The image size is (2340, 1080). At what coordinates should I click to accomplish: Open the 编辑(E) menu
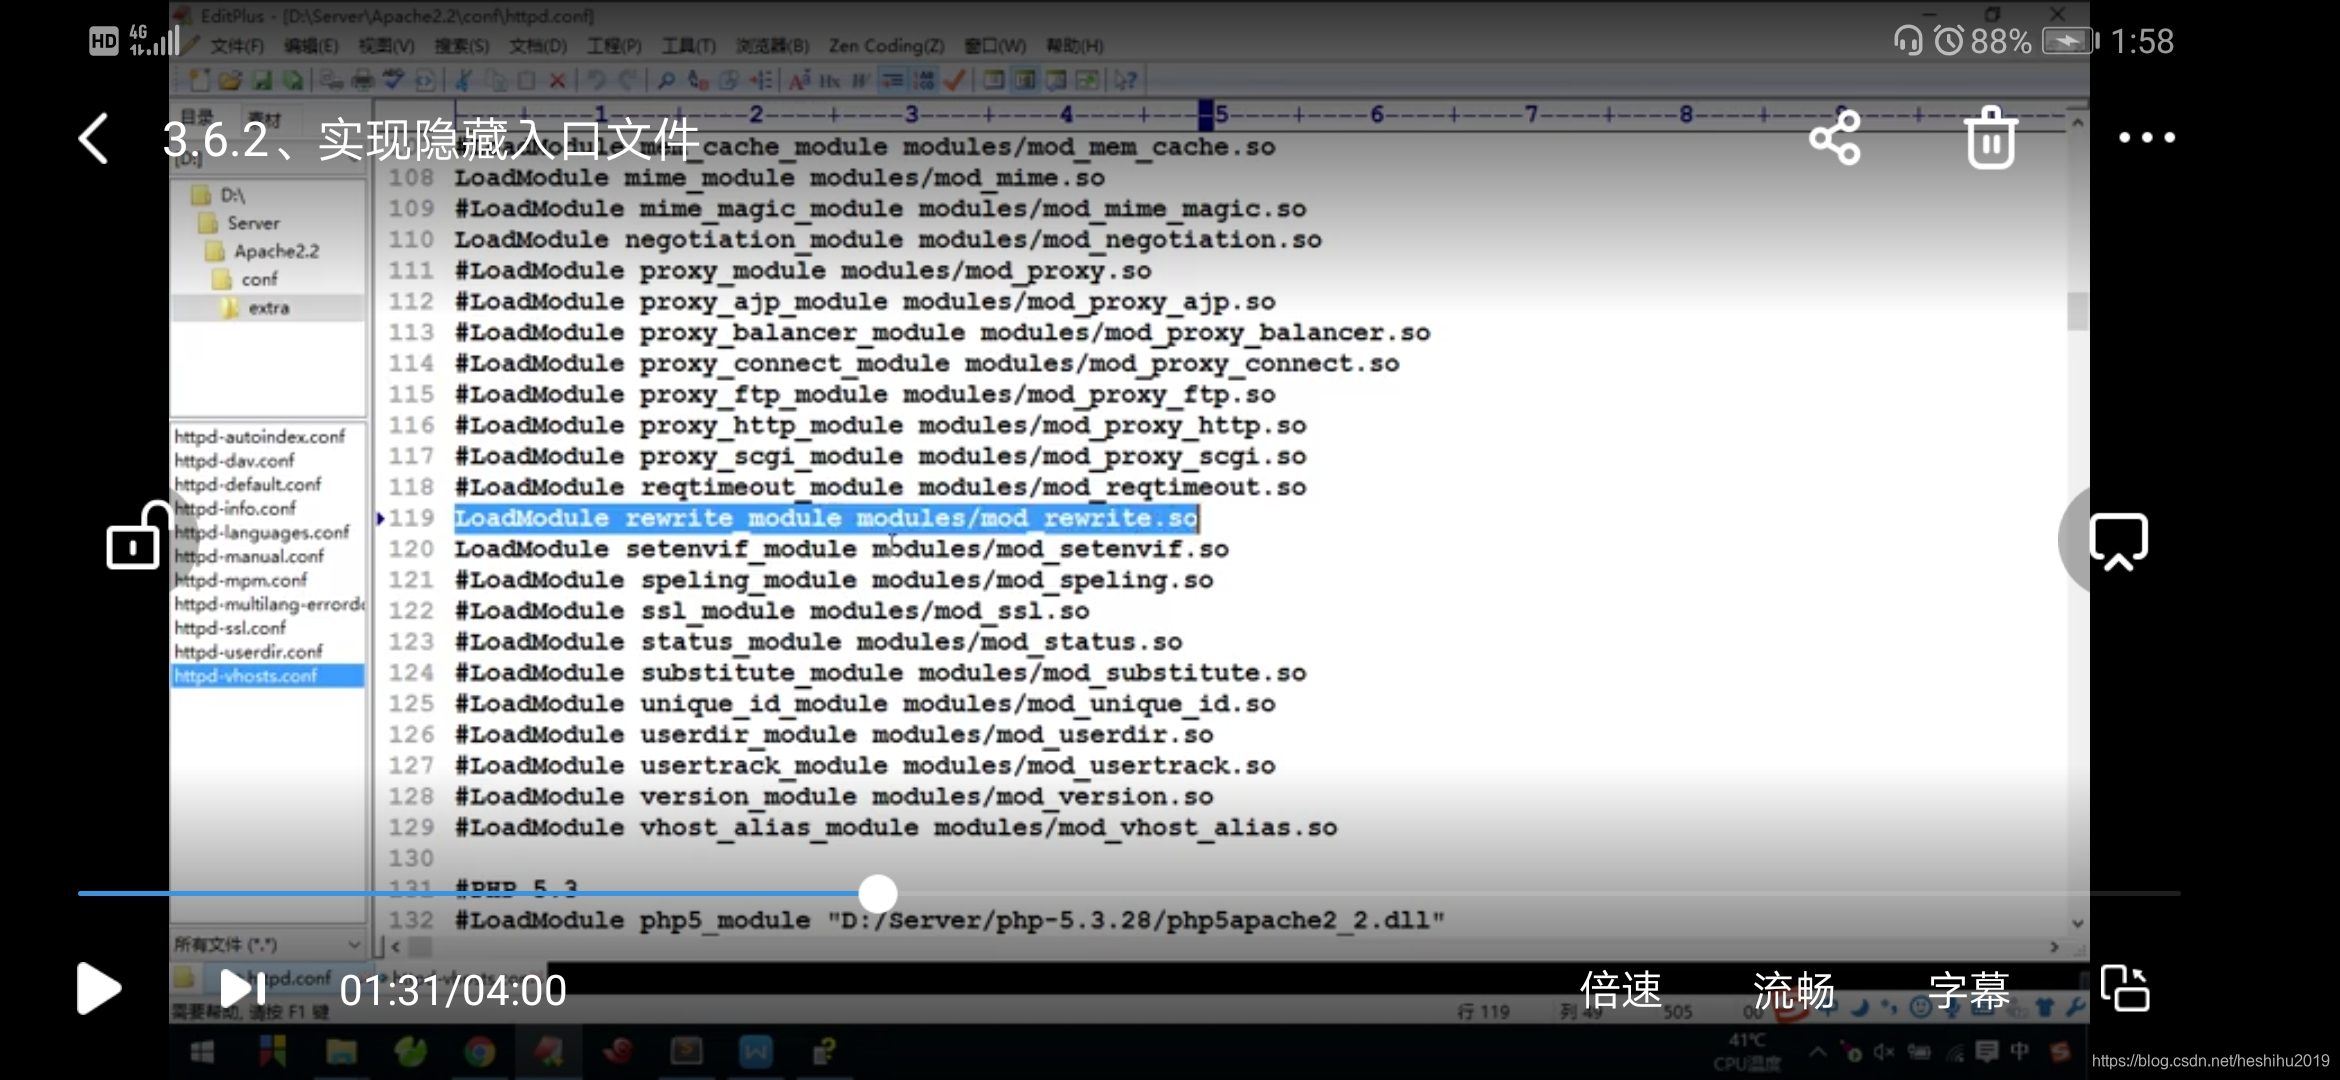tap(311, 46)
